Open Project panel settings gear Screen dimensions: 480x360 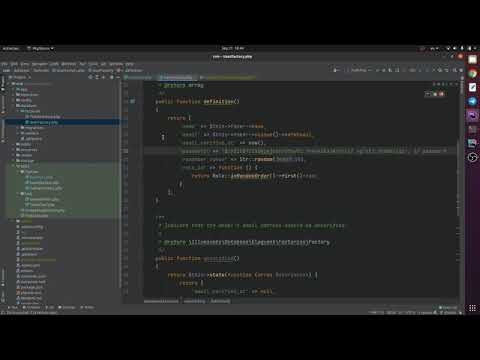tap(112, 77)
